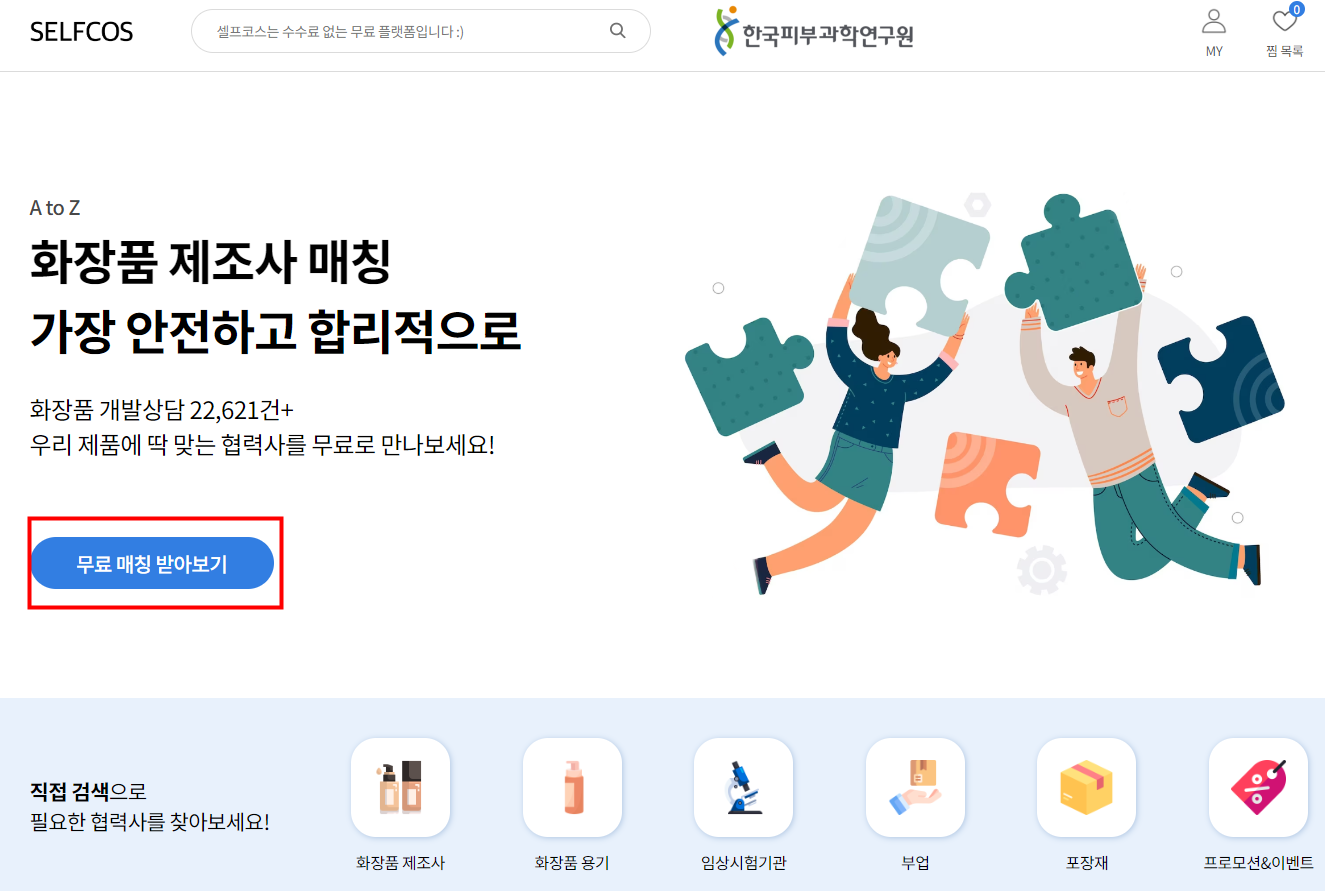Click the 무료 매칭 받아보기 button
Screen dimensions: 1325x891
point(152,563)
